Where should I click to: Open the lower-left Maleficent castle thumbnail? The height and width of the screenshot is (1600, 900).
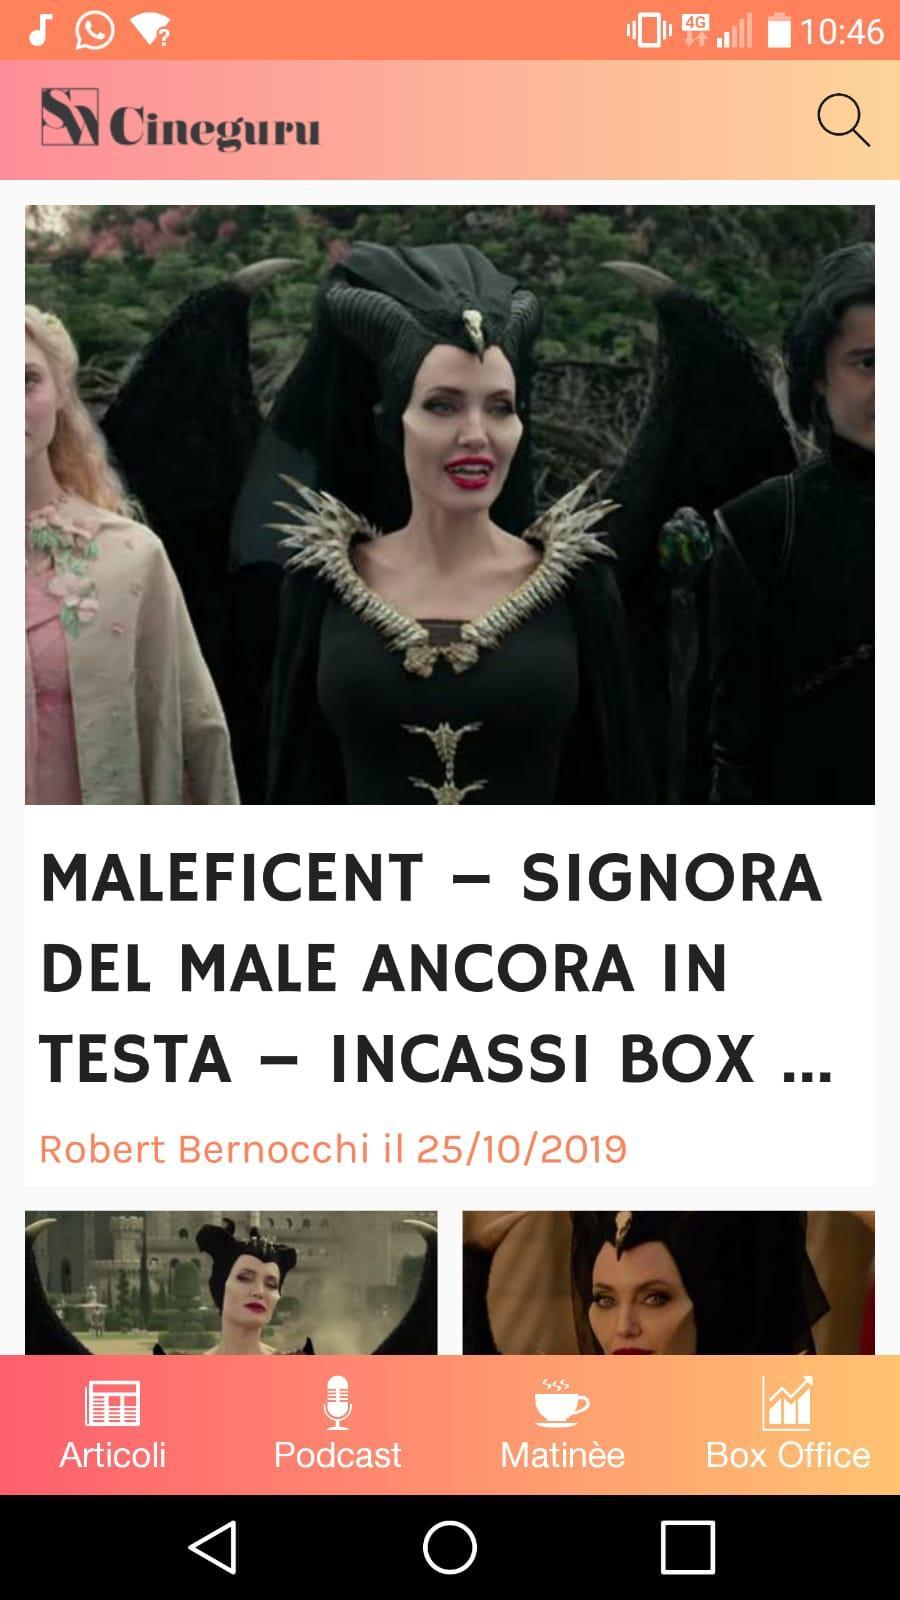231,1283
